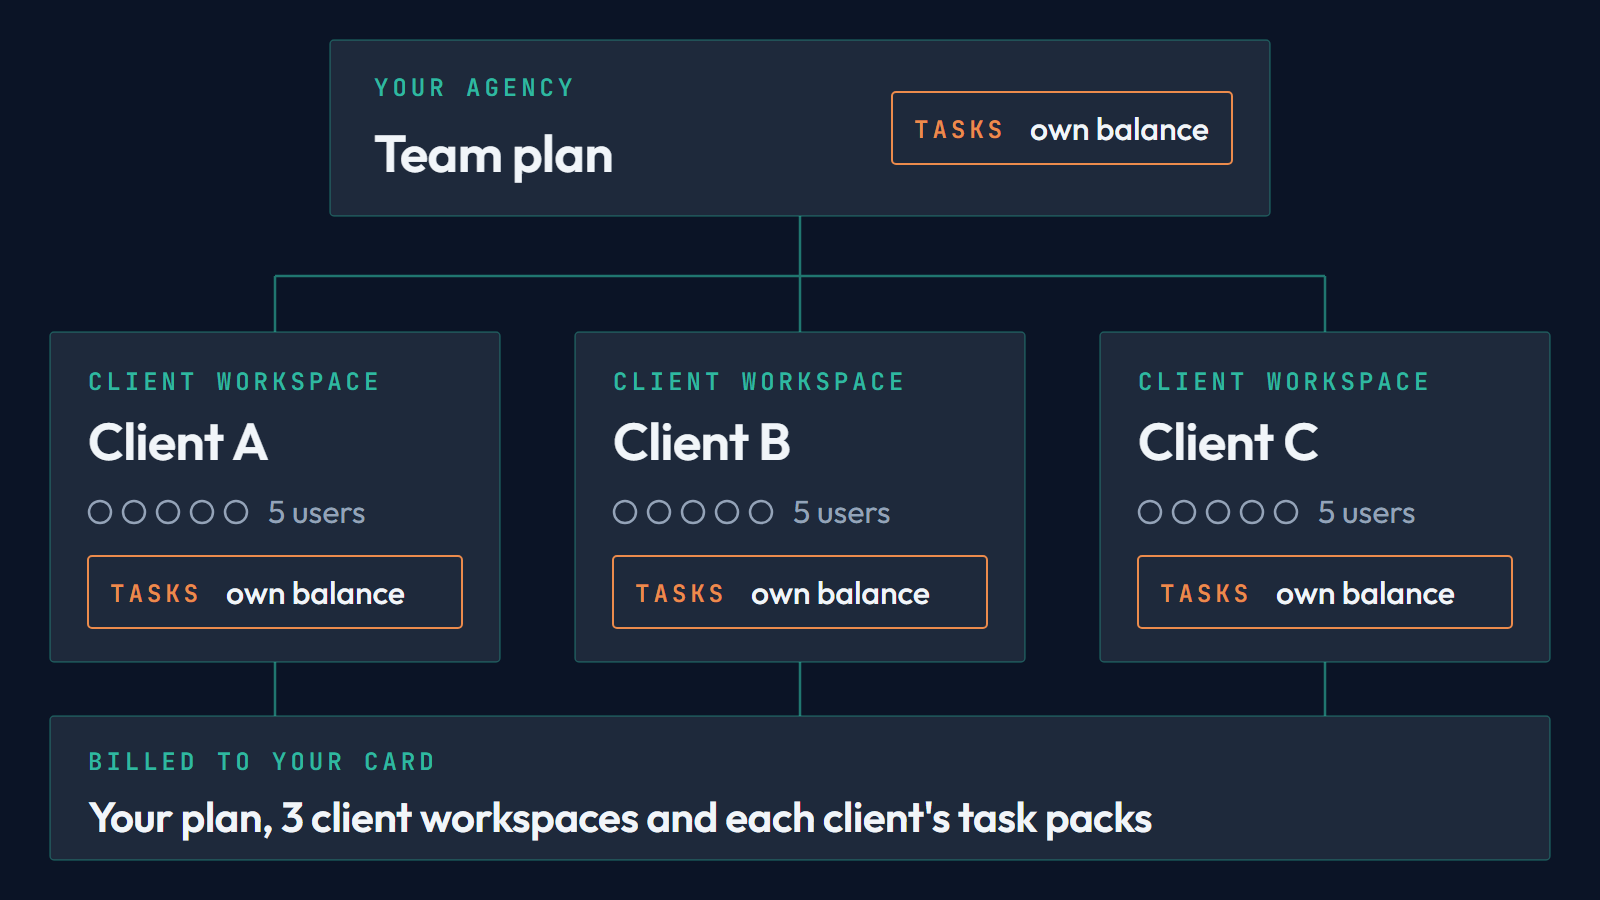
Task: Click the Team plan heading
Action: click(493, 156)
